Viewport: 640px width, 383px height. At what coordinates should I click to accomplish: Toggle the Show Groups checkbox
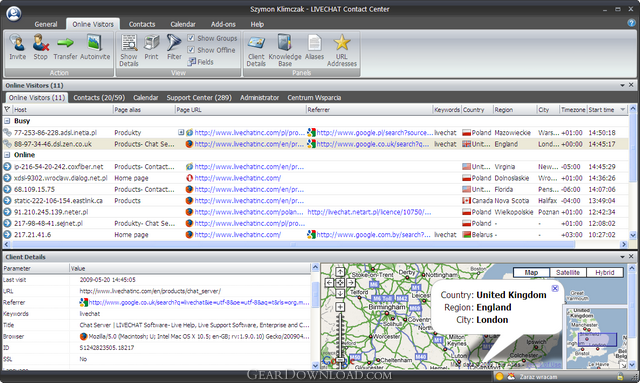pyautogui.click(x=191, y=38)
